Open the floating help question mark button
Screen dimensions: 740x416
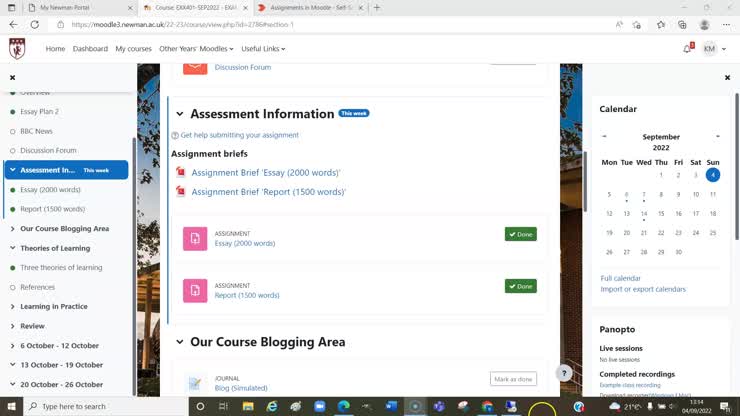[x=564, y=374]
